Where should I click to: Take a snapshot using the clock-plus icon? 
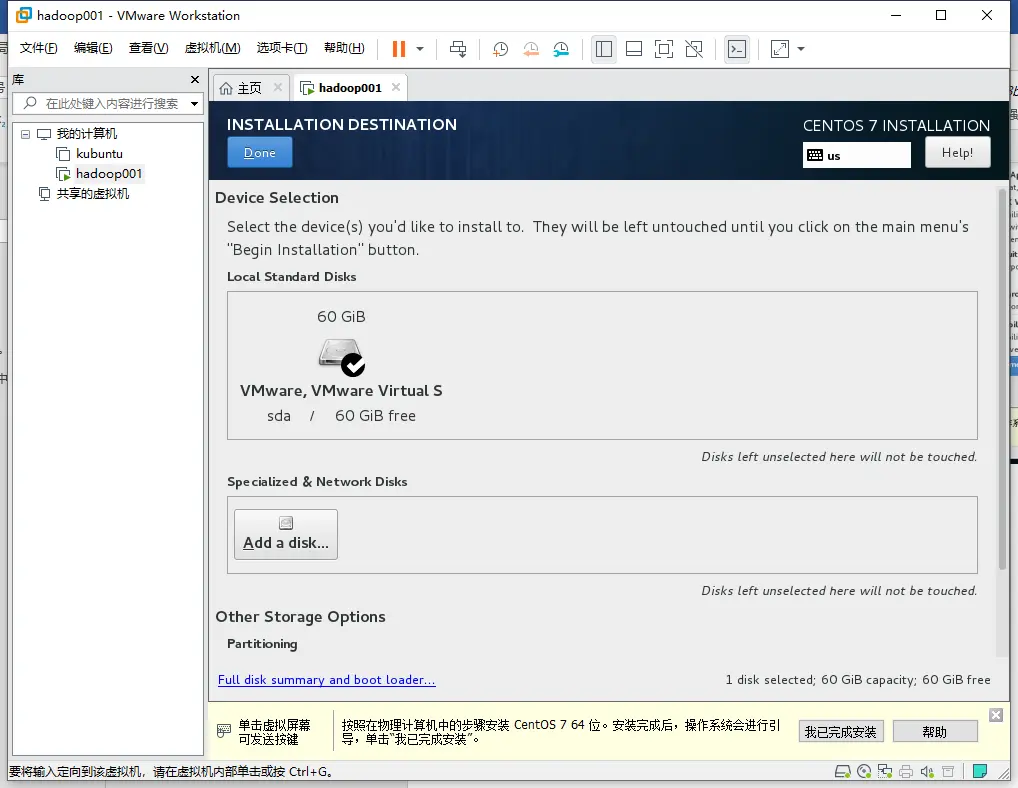pyautogui.click(x=500, y=49)
